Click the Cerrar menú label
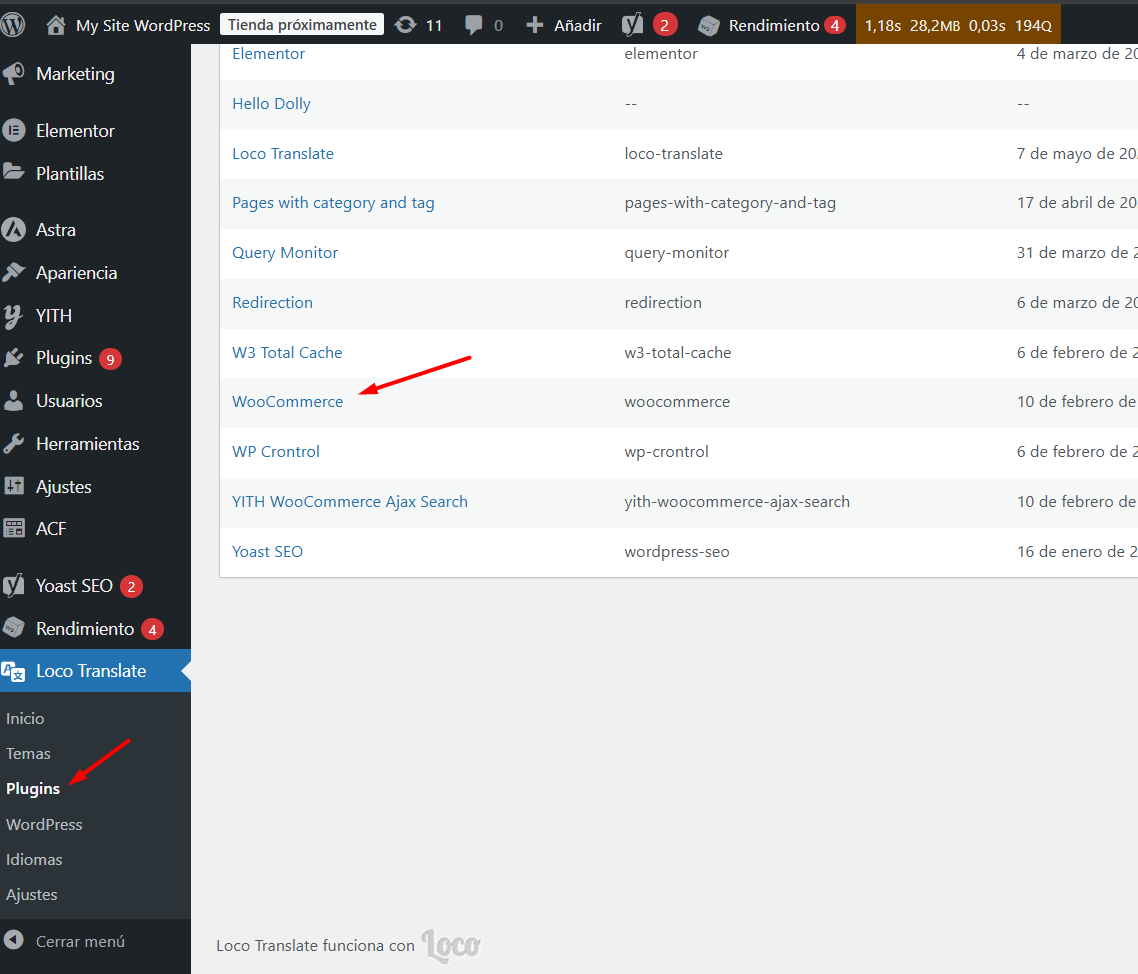Image resolution: width=1138 pixels, height=974 pixels. pyautogui.click(x=81, y=941)
